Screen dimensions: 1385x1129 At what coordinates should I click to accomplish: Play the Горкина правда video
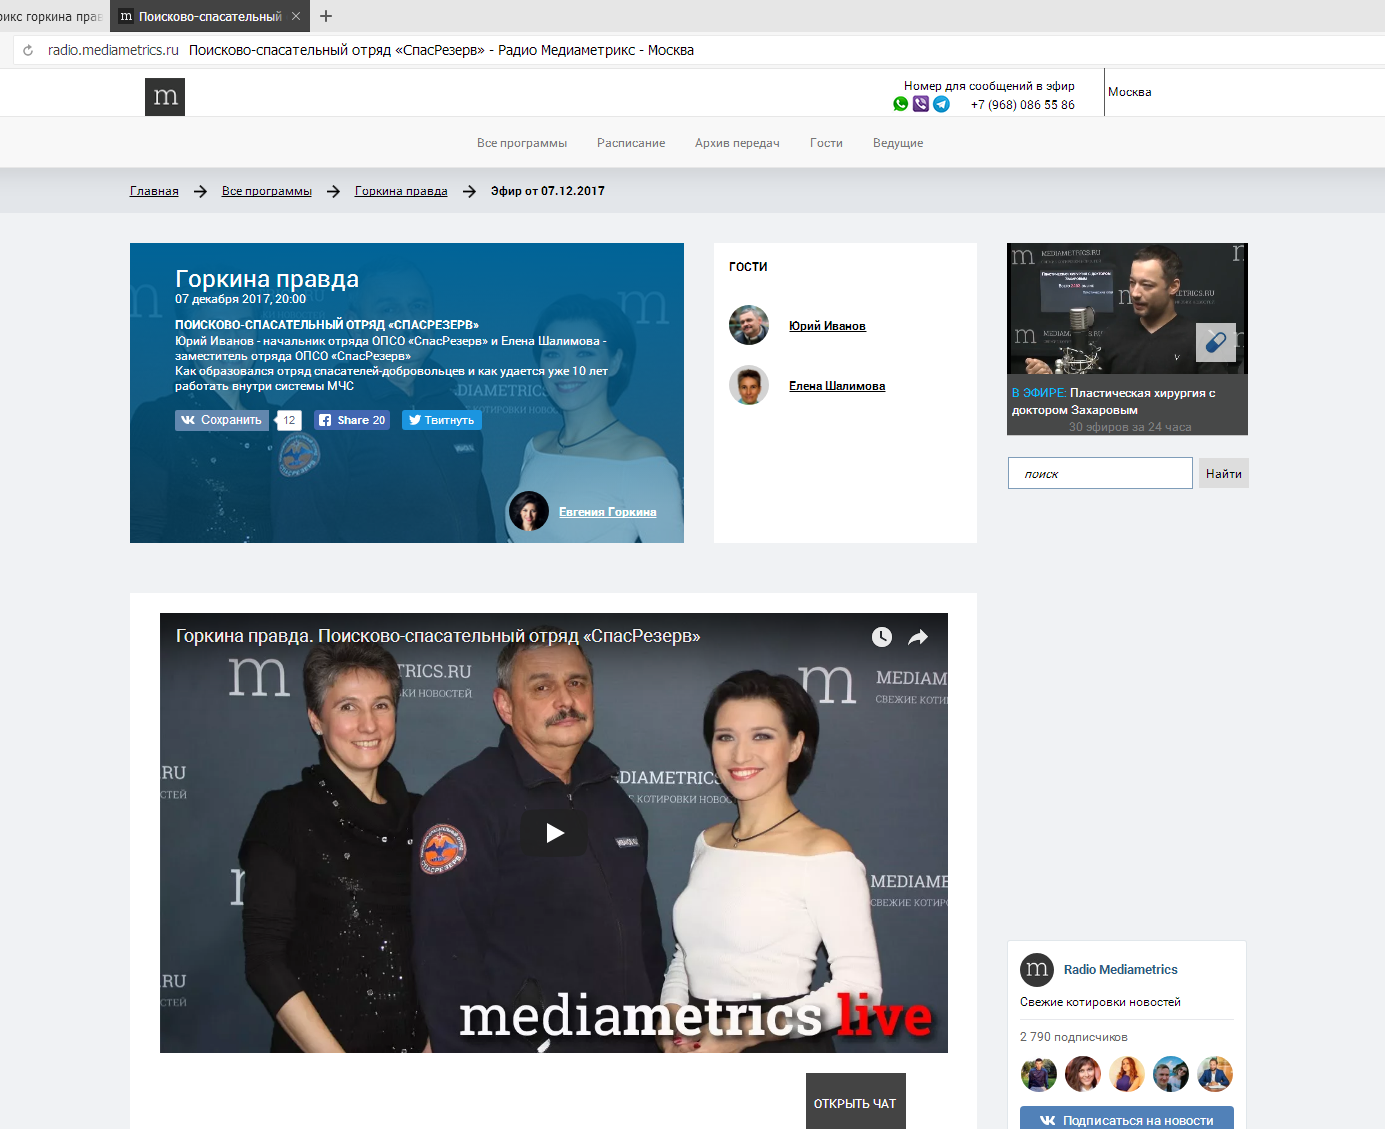click(x=554, y=833)
